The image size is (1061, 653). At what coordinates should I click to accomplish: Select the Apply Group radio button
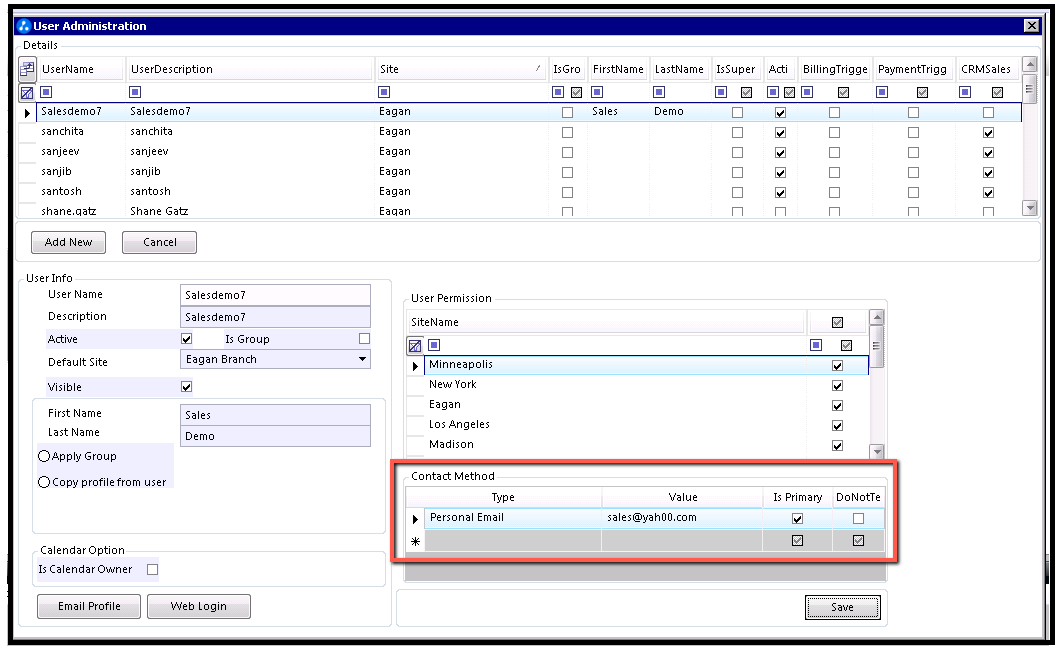[44, 456]
